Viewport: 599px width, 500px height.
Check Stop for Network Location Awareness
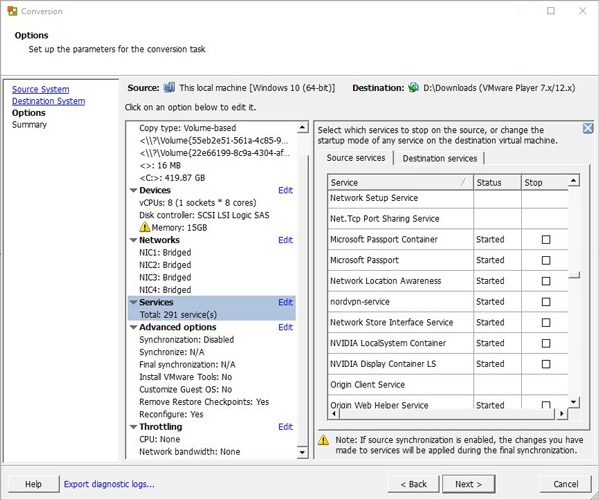pyautogui.click(x=546, y=281)
